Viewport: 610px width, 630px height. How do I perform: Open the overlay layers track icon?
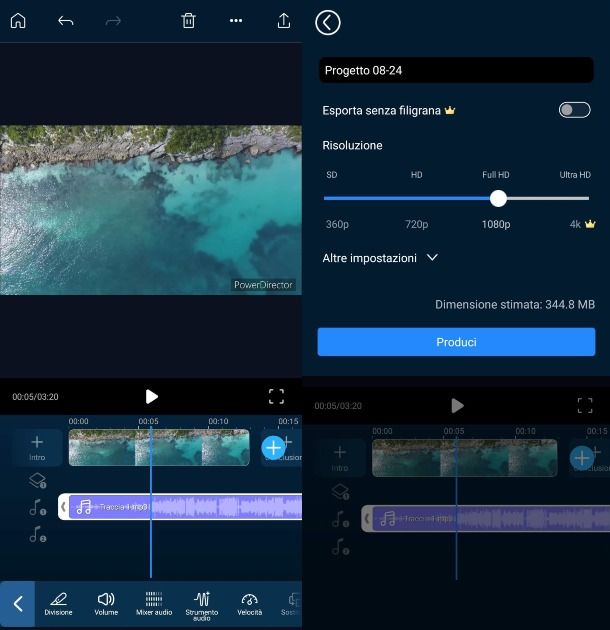pos(38,480)
